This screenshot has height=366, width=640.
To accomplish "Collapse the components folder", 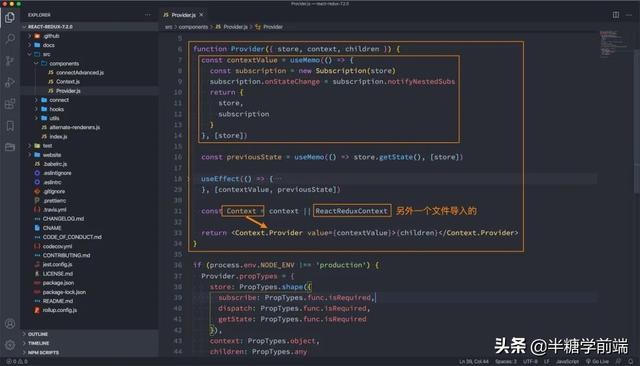I will (x=90, y=63).
